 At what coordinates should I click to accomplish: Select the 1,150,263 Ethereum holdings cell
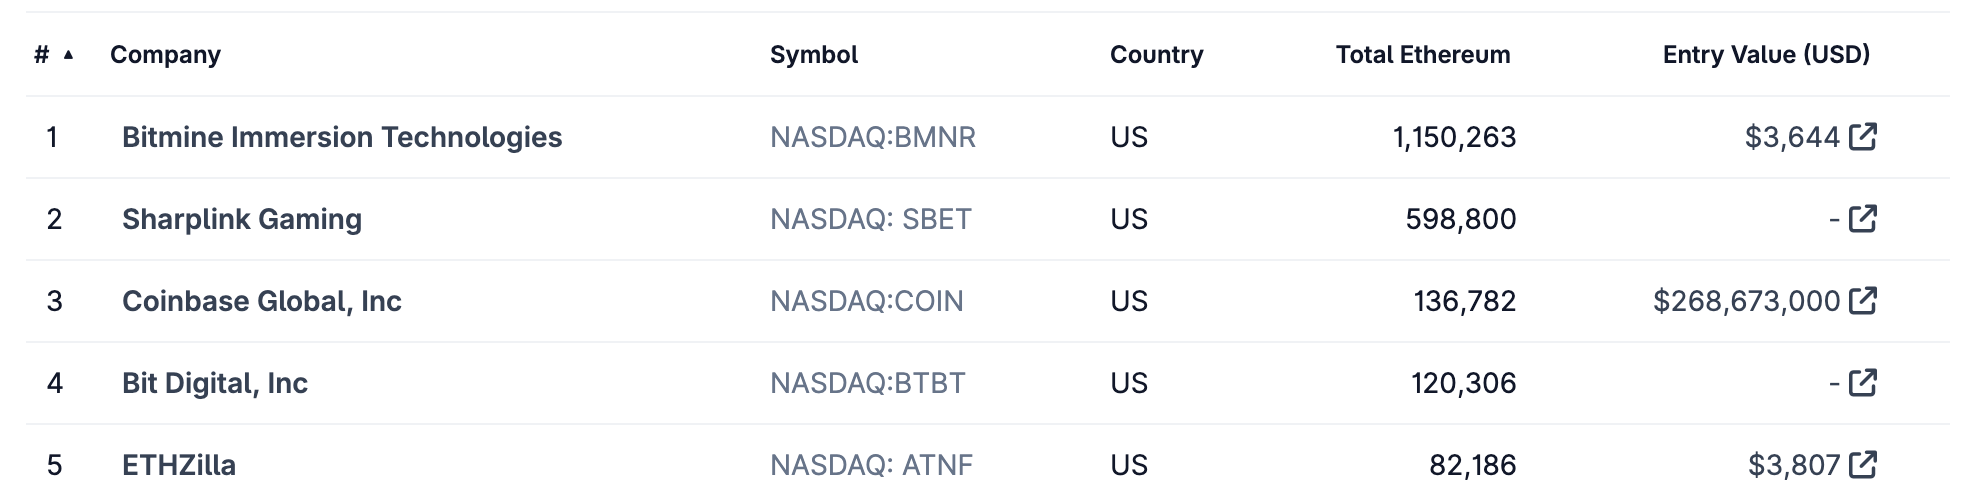coord(1454,137)
